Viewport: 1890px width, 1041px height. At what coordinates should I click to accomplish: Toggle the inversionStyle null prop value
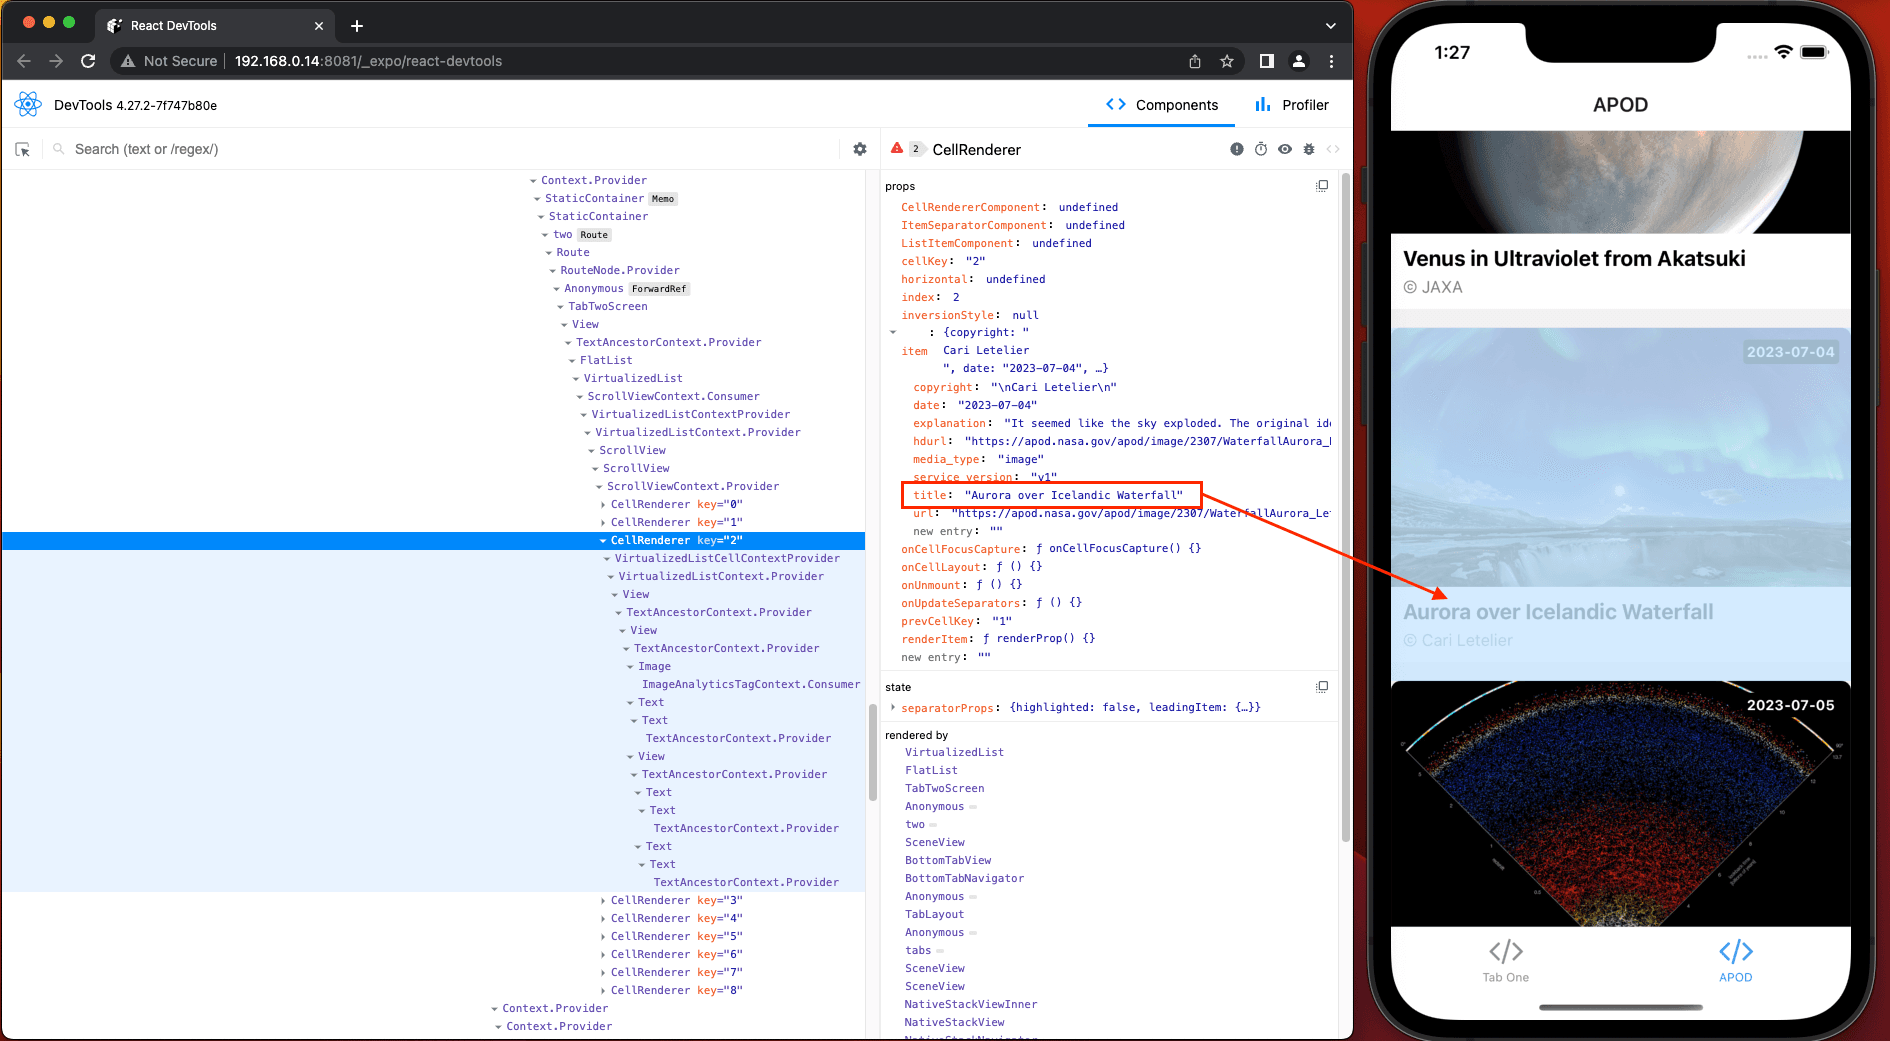[1025, 315]
